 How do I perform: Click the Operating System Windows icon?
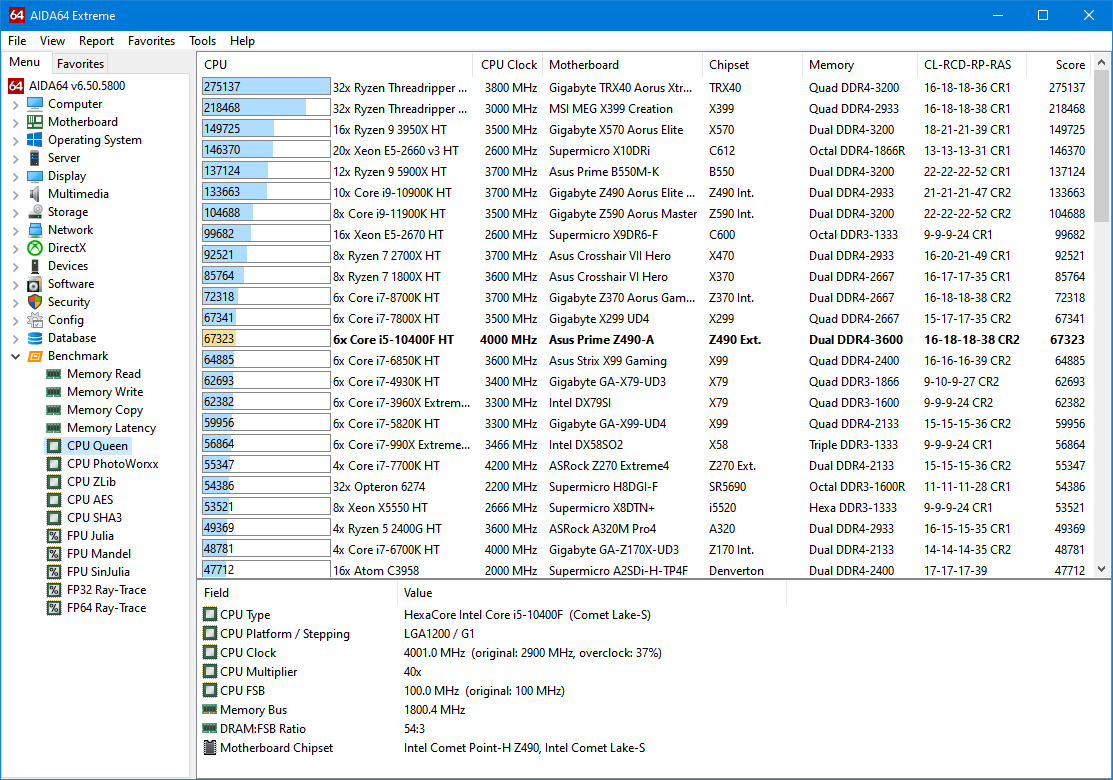[35, 140]
